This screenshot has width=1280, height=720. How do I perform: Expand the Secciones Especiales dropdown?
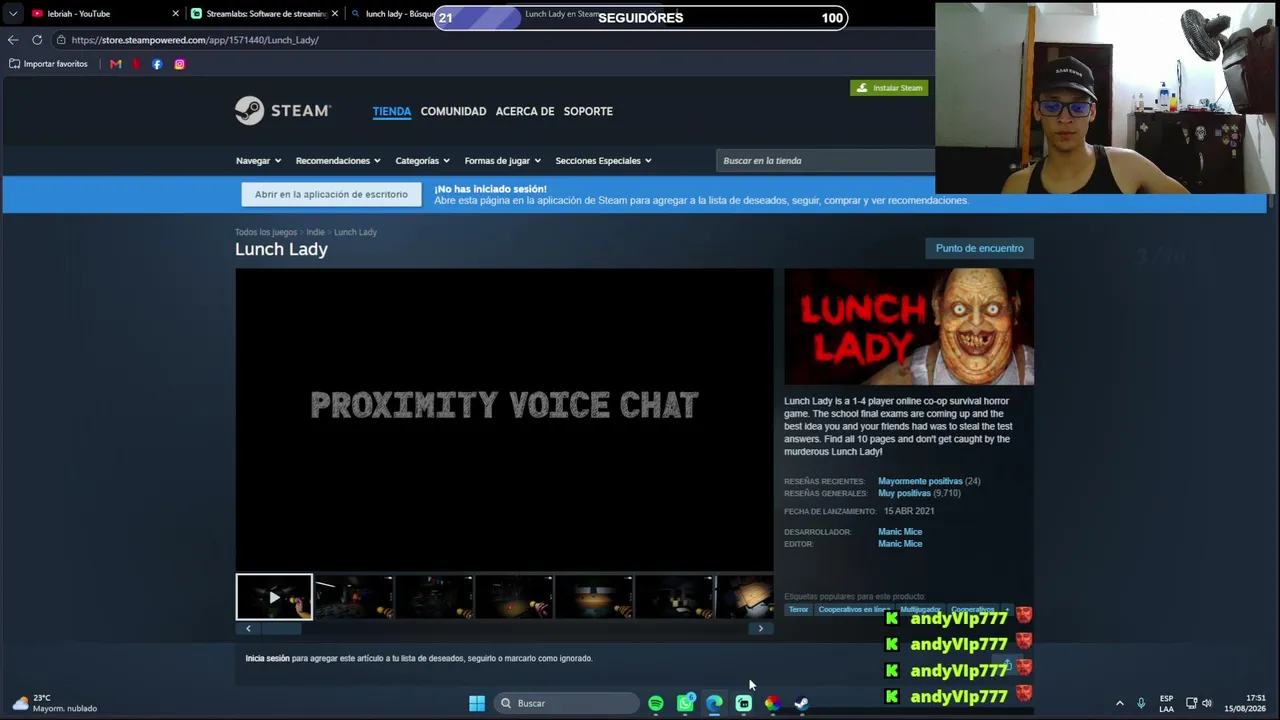[x=603, y=160]
